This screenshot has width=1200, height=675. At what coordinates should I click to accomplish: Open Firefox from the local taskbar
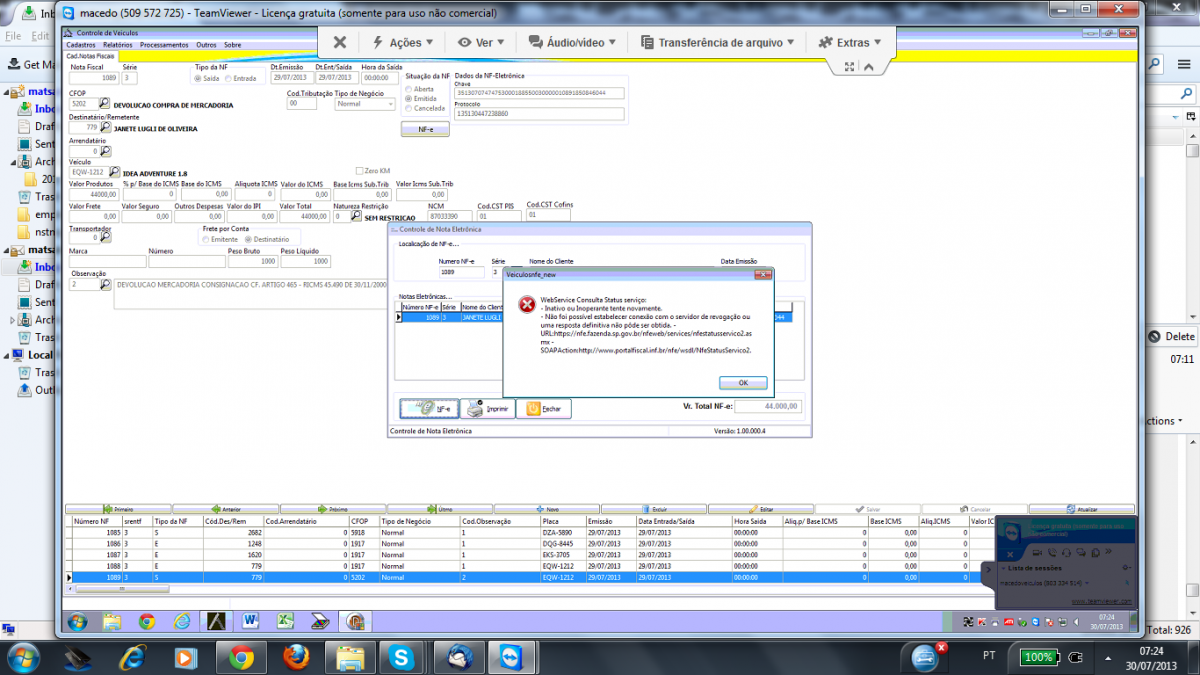point(295,658)
